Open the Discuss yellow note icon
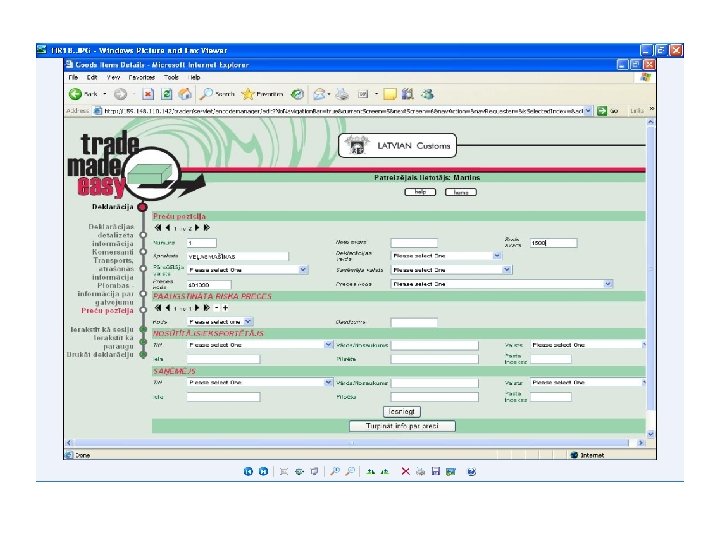Image resolution: width=720 pixels, height=540 pixels. click(x=389, y=94)
